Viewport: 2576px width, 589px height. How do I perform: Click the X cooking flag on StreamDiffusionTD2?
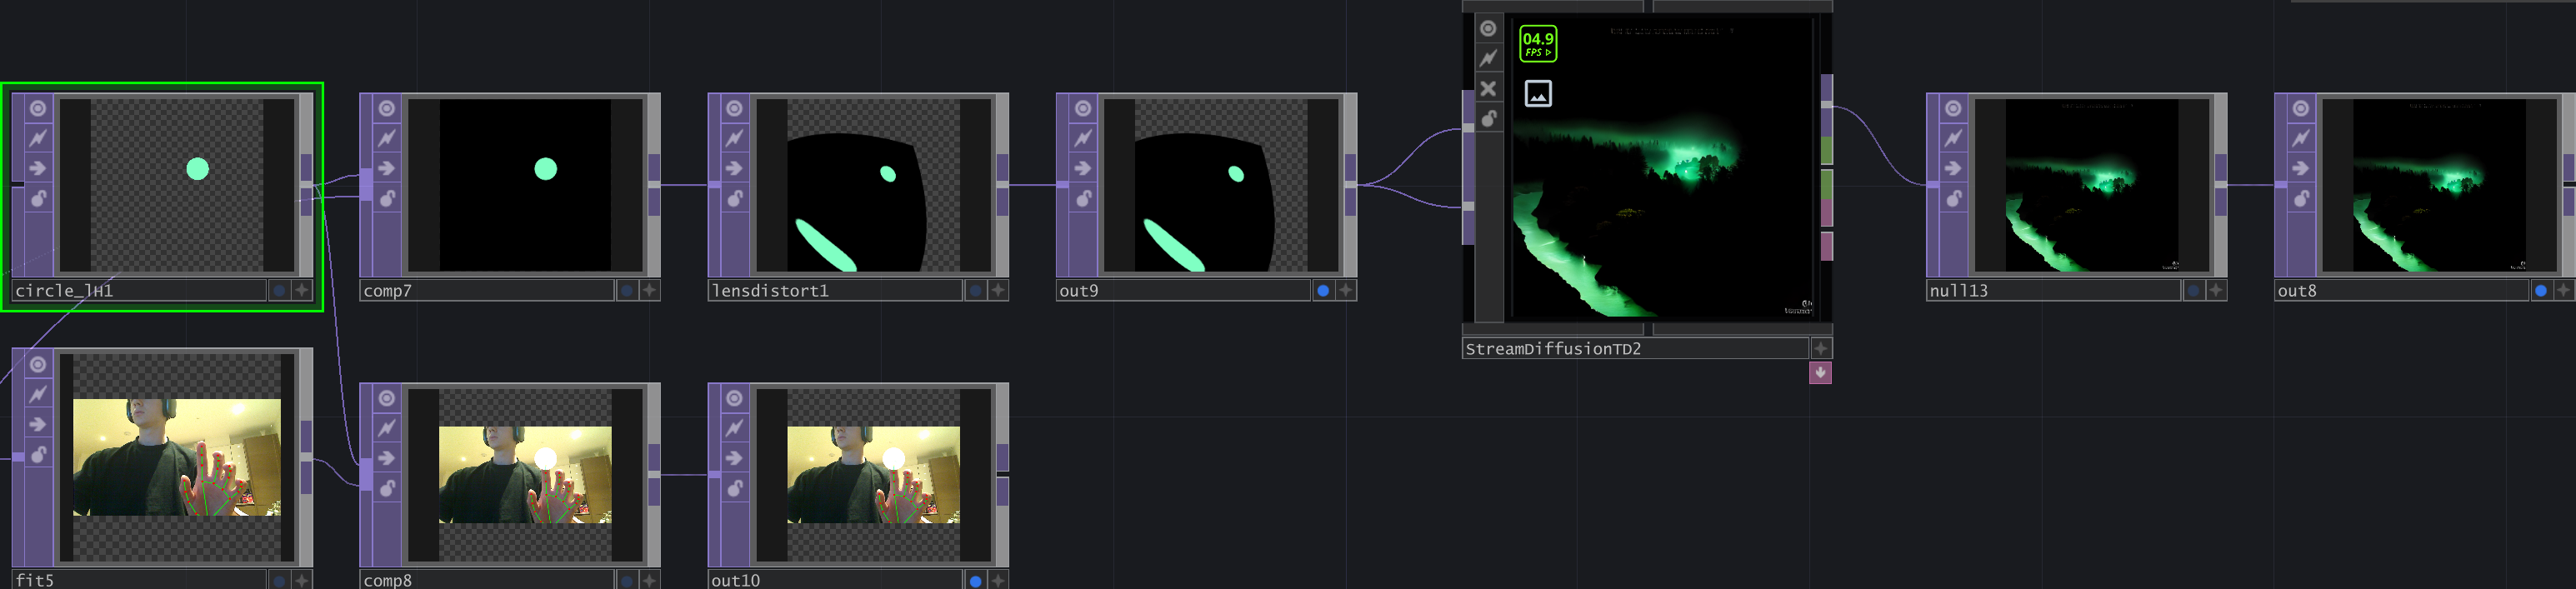[1488, 88]
